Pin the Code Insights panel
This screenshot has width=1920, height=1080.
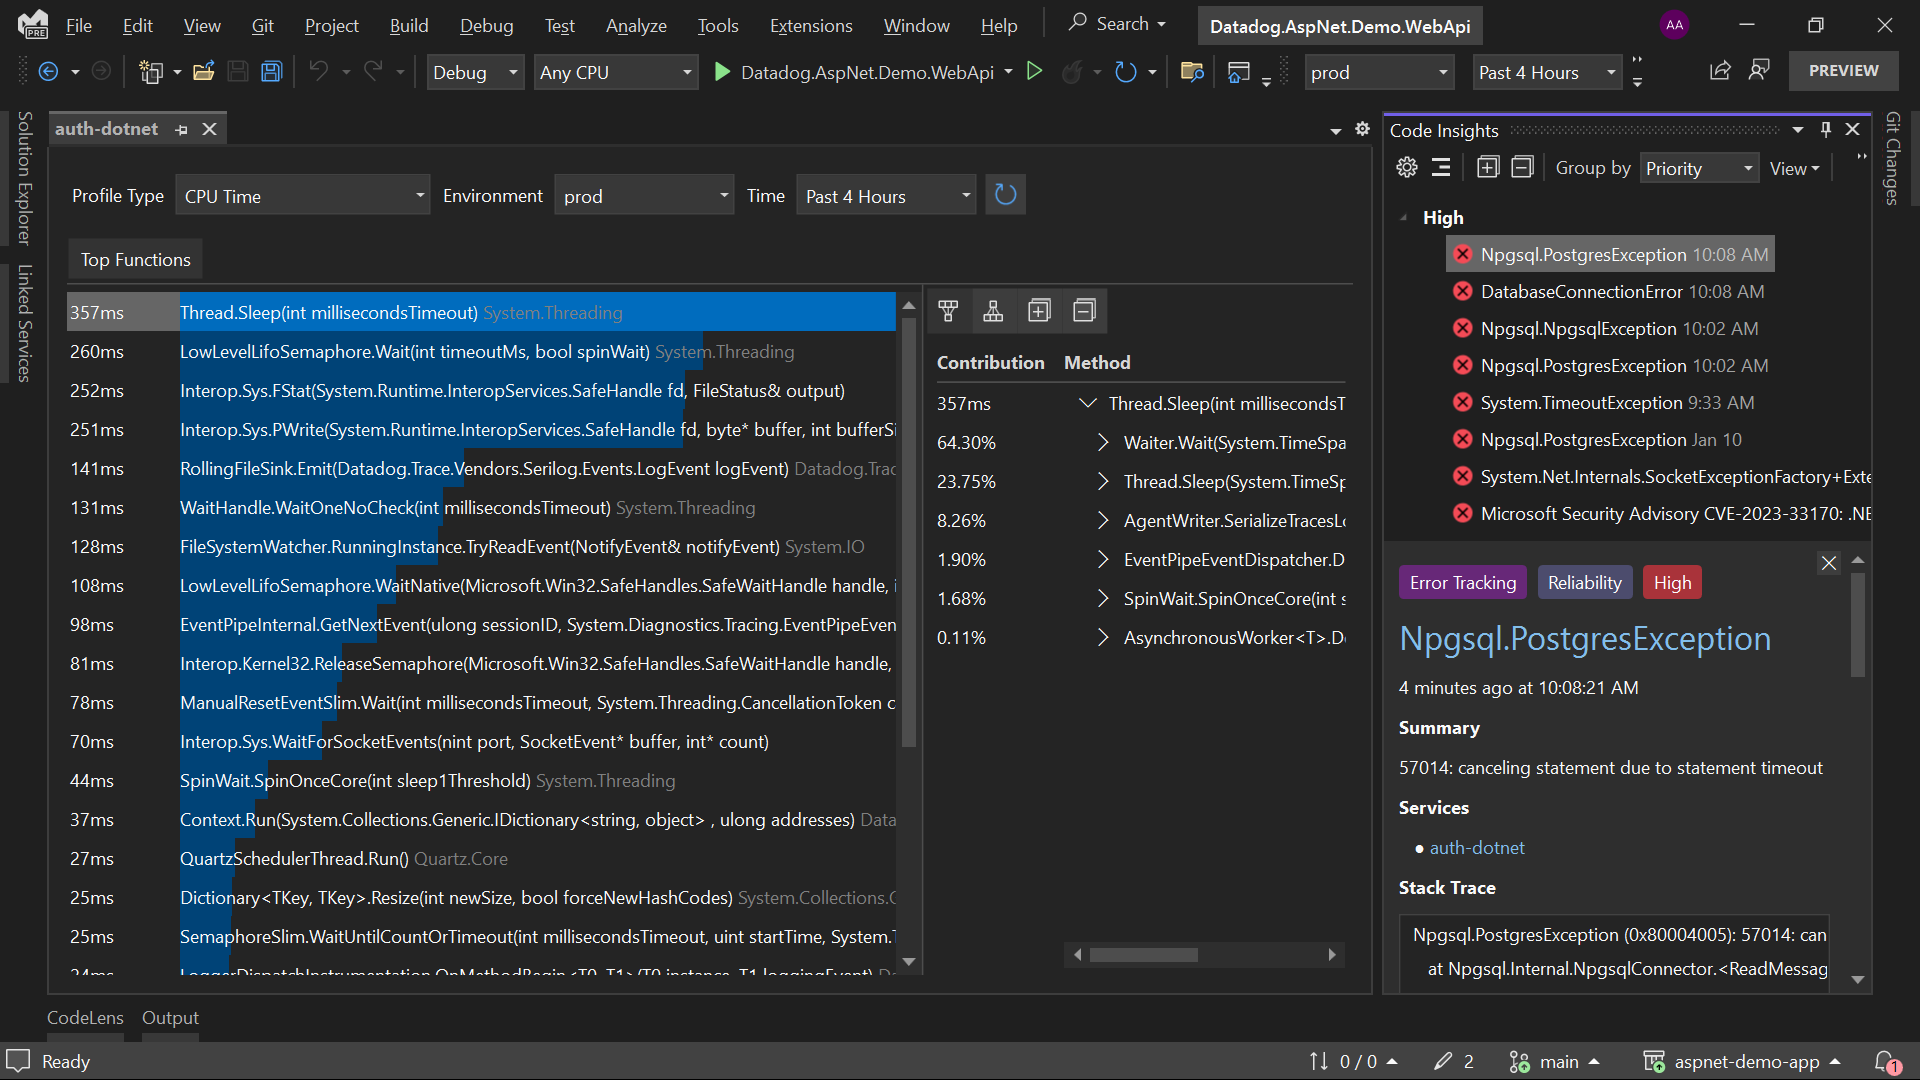[x=1826, y=129]
